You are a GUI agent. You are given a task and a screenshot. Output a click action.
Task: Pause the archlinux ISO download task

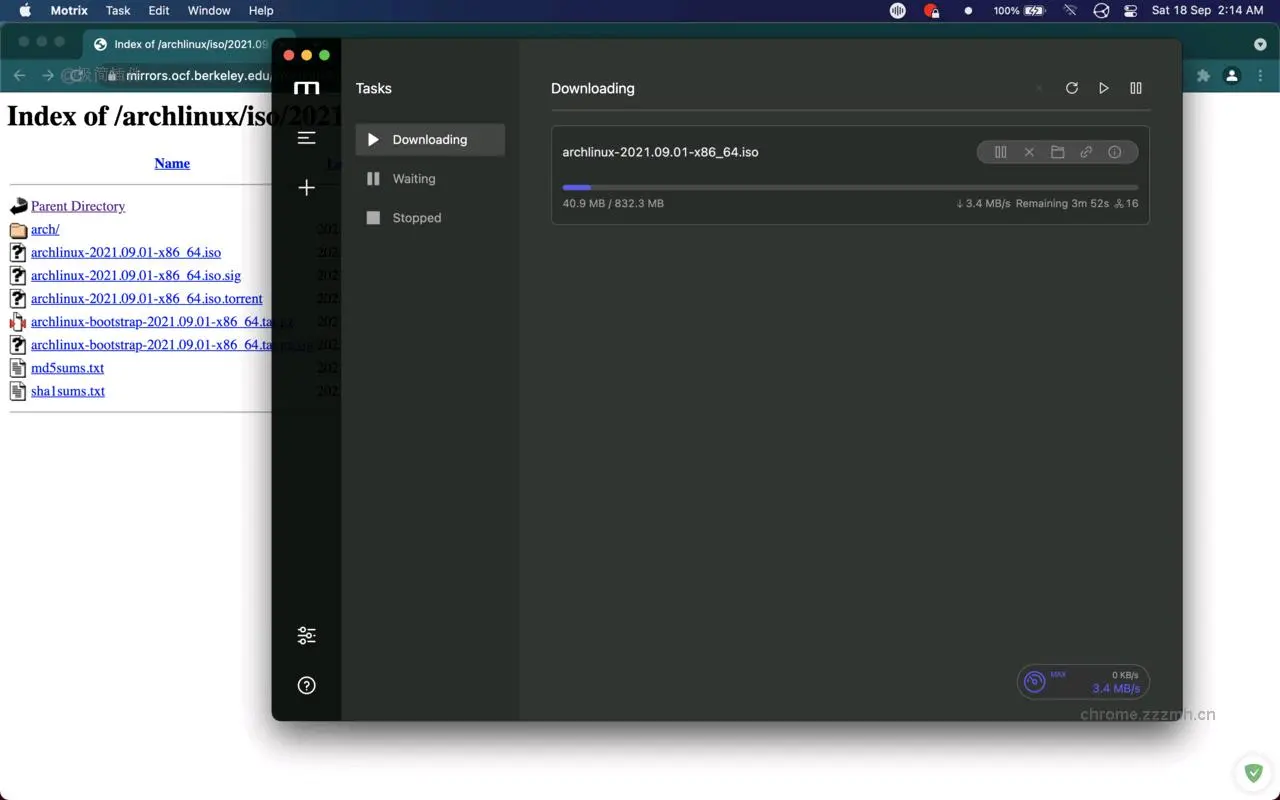(x=1000, y=152)
